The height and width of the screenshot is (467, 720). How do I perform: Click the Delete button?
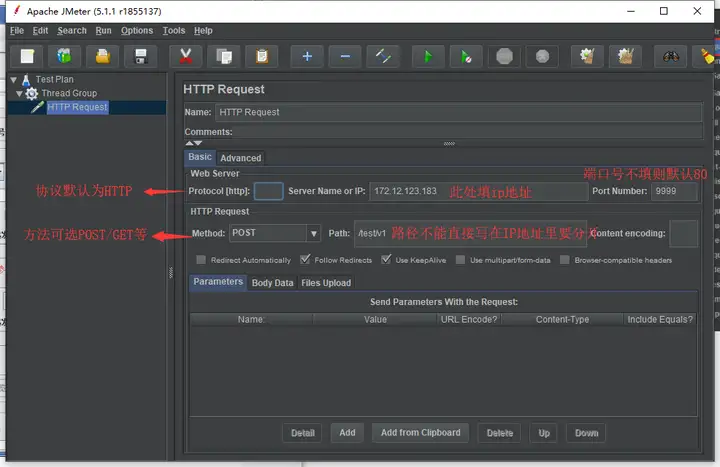[500, 433]
